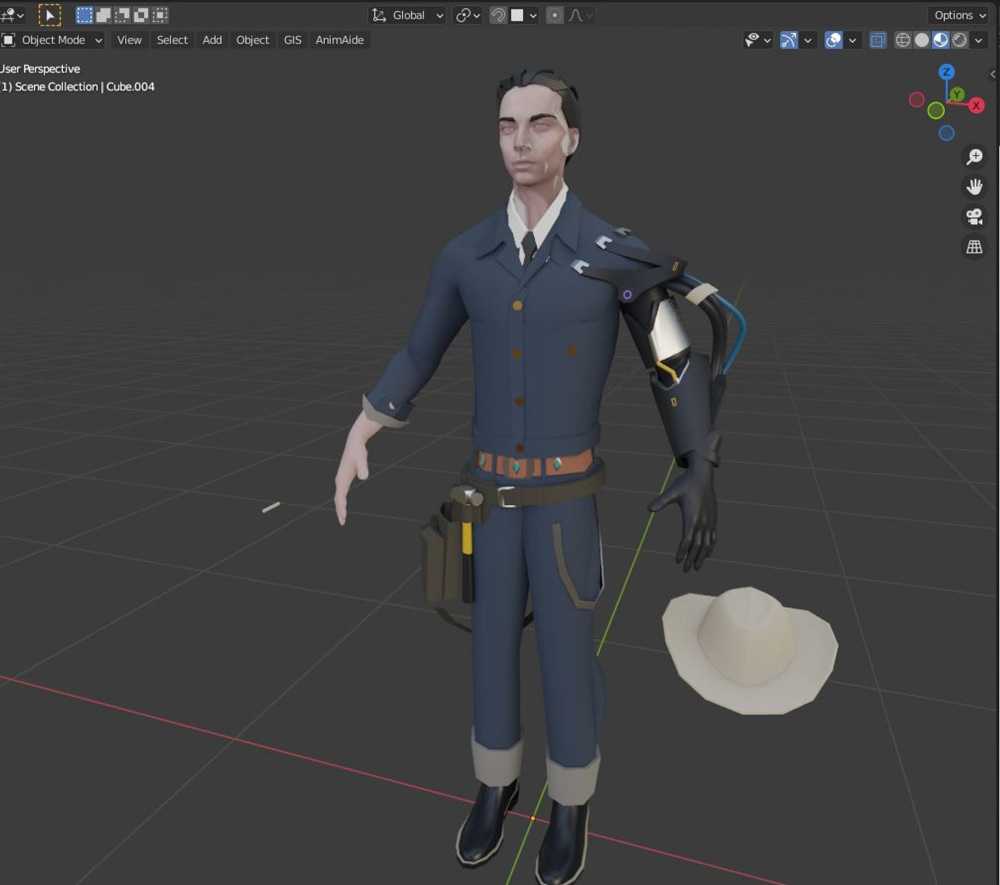Switch to solid viewport shading
1000x885 pixels.
click(x=922, y=40)
